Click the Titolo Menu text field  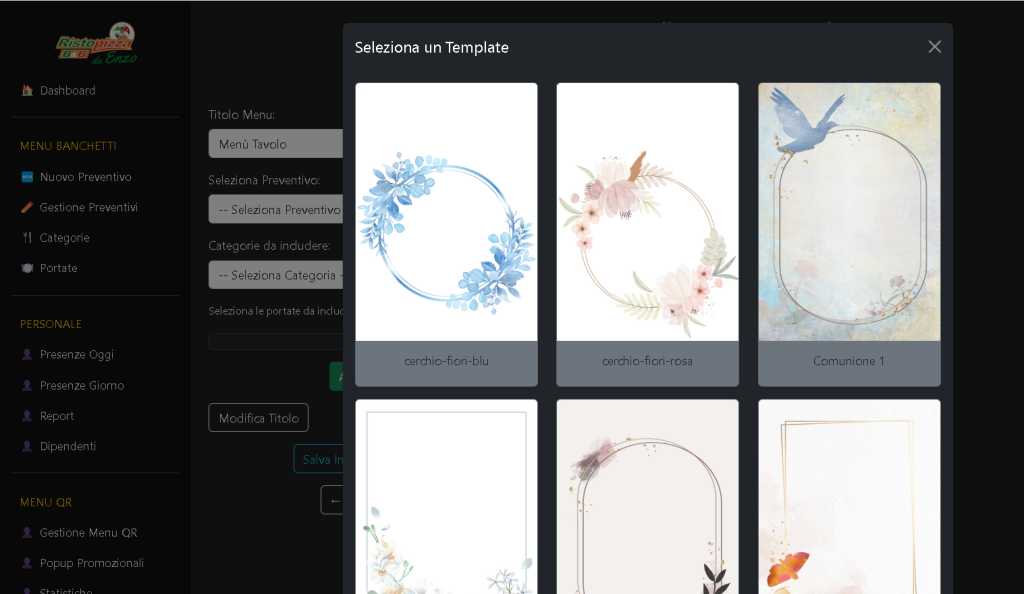[x=276, y=144]
